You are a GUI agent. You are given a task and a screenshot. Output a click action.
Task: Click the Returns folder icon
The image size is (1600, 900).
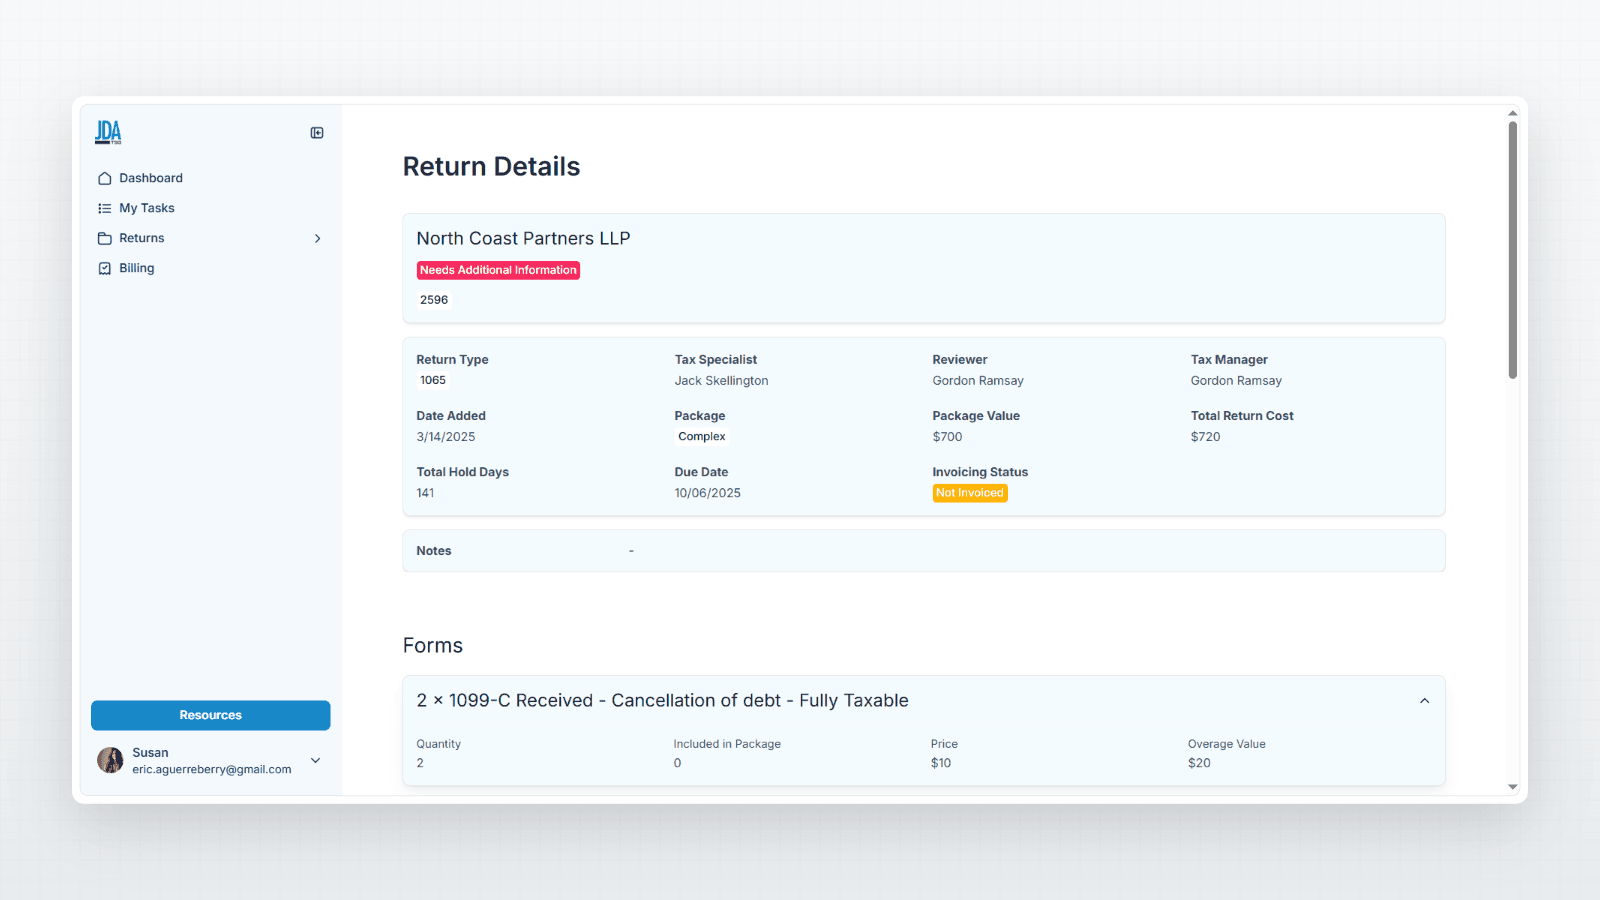coord(105,238)
